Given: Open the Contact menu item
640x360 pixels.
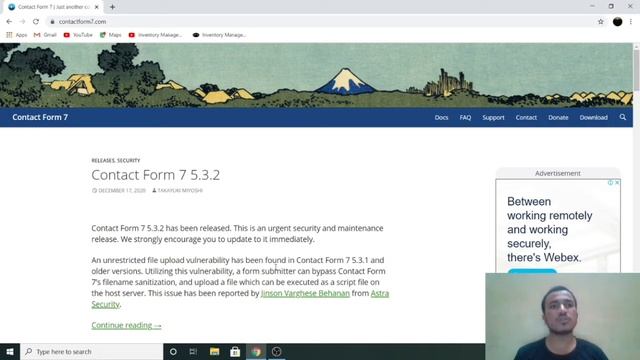Looking at the screenshot, I should [526, 118].
